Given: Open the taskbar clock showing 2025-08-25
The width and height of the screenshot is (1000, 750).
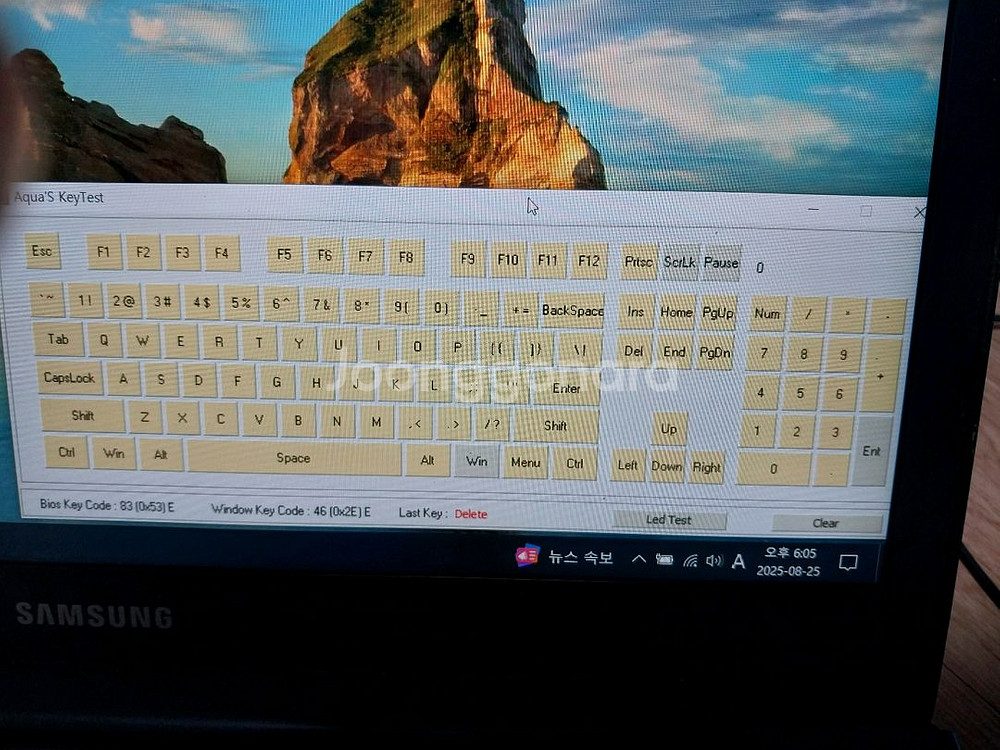Looking at the screenshot, I should click(x=788, y=562).
